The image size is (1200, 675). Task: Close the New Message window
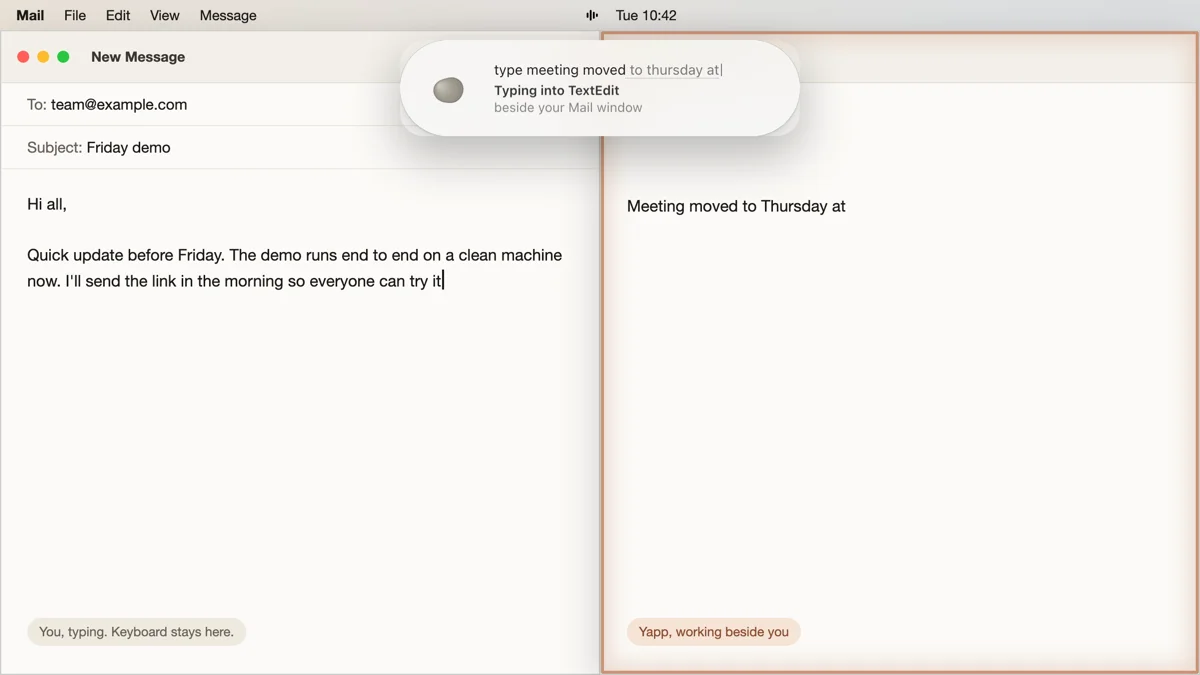coord(23,57)
